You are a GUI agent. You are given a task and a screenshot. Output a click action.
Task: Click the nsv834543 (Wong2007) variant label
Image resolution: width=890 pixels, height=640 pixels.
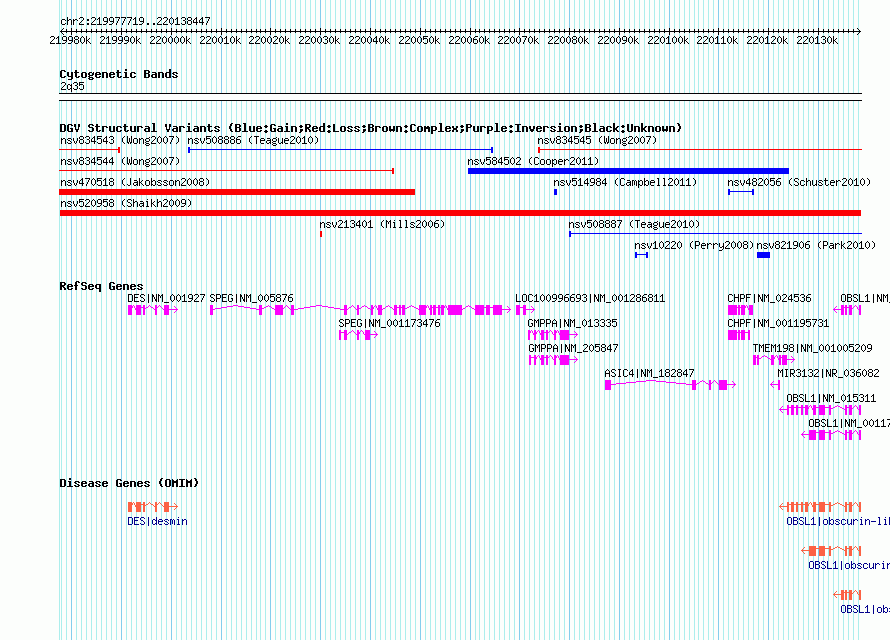point(120,140)
